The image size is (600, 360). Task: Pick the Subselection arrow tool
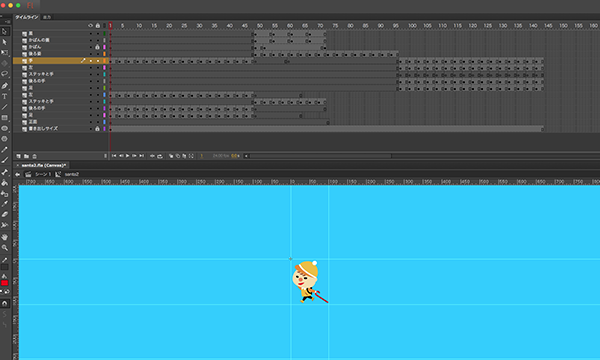coord(5,42)
